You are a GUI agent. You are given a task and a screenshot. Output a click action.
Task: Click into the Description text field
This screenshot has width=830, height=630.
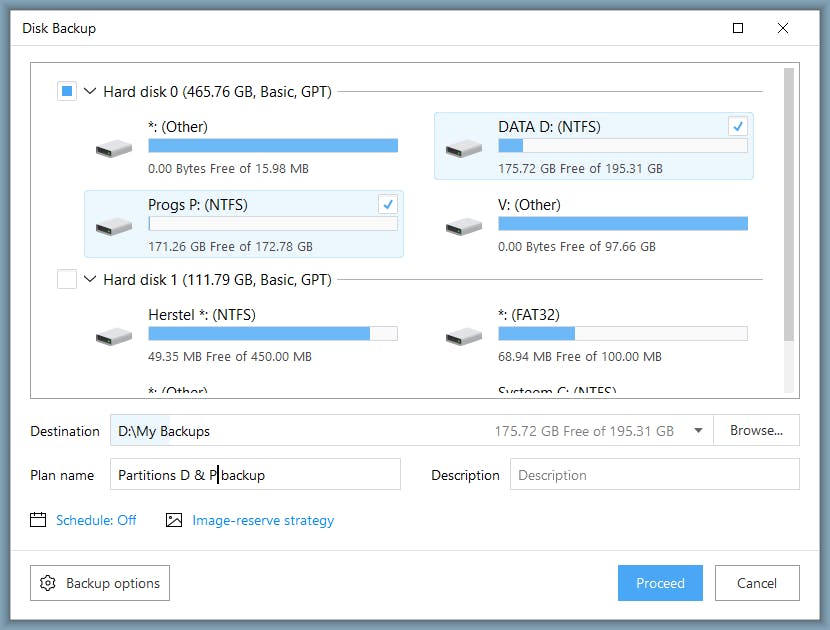pyautogui.click(x=655, y=475)
